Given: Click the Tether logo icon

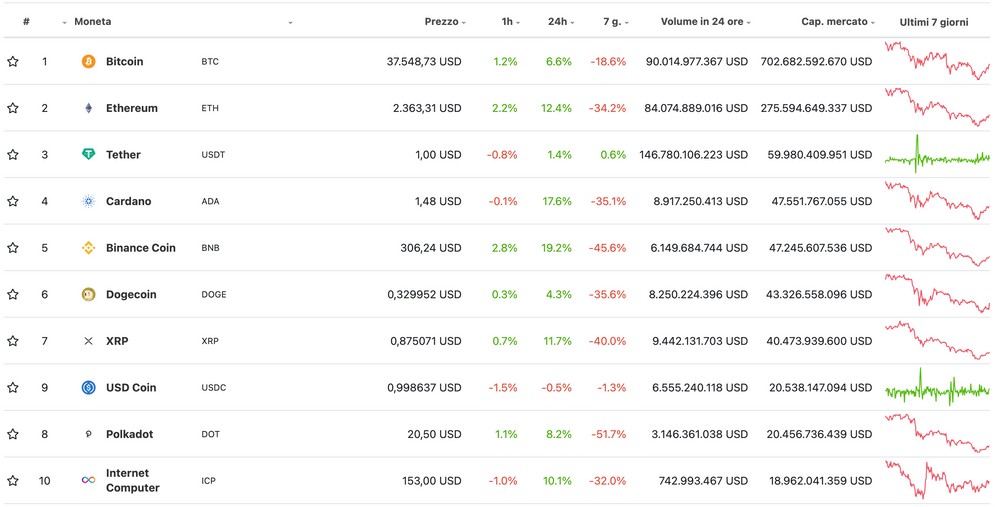Looking at the screenshot, I should (x=88, y=155).
